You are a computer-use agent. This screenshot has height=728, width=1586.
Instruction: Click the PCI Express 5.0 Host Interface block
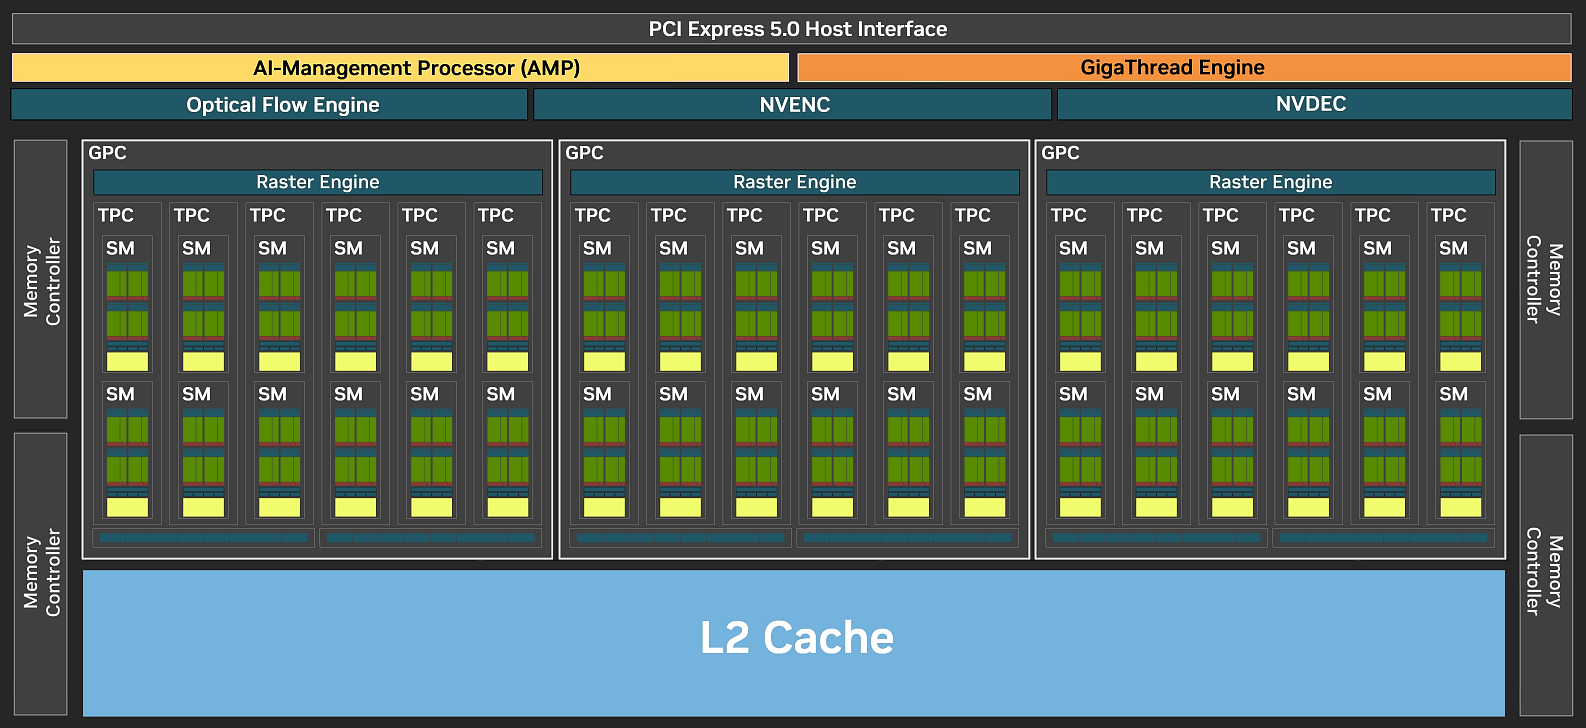point(792,29)
